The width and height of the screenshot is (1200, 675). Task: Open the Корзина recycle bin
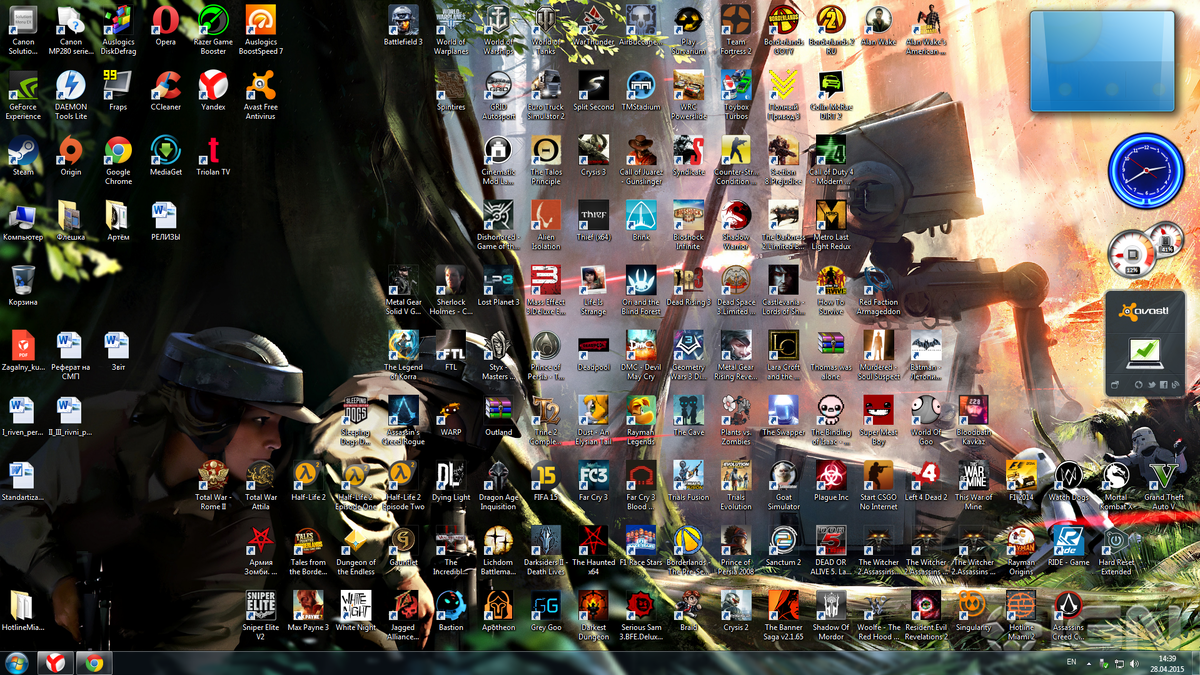(x=23, y=285)
